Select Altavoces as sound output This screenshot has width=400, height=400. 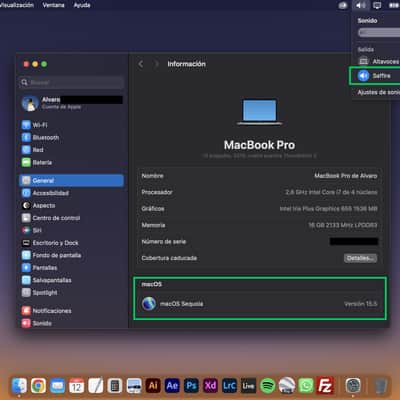coord(379,61)
